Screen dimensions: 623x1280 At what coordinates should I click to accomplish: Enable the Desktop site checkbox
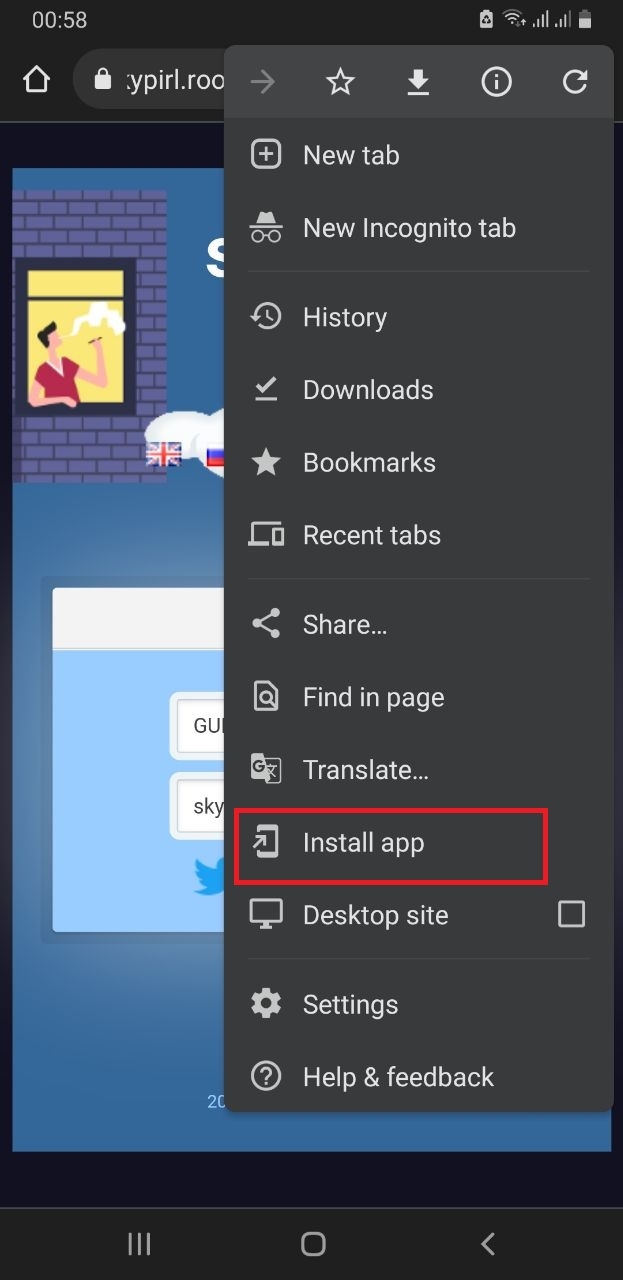click(571, 914)
